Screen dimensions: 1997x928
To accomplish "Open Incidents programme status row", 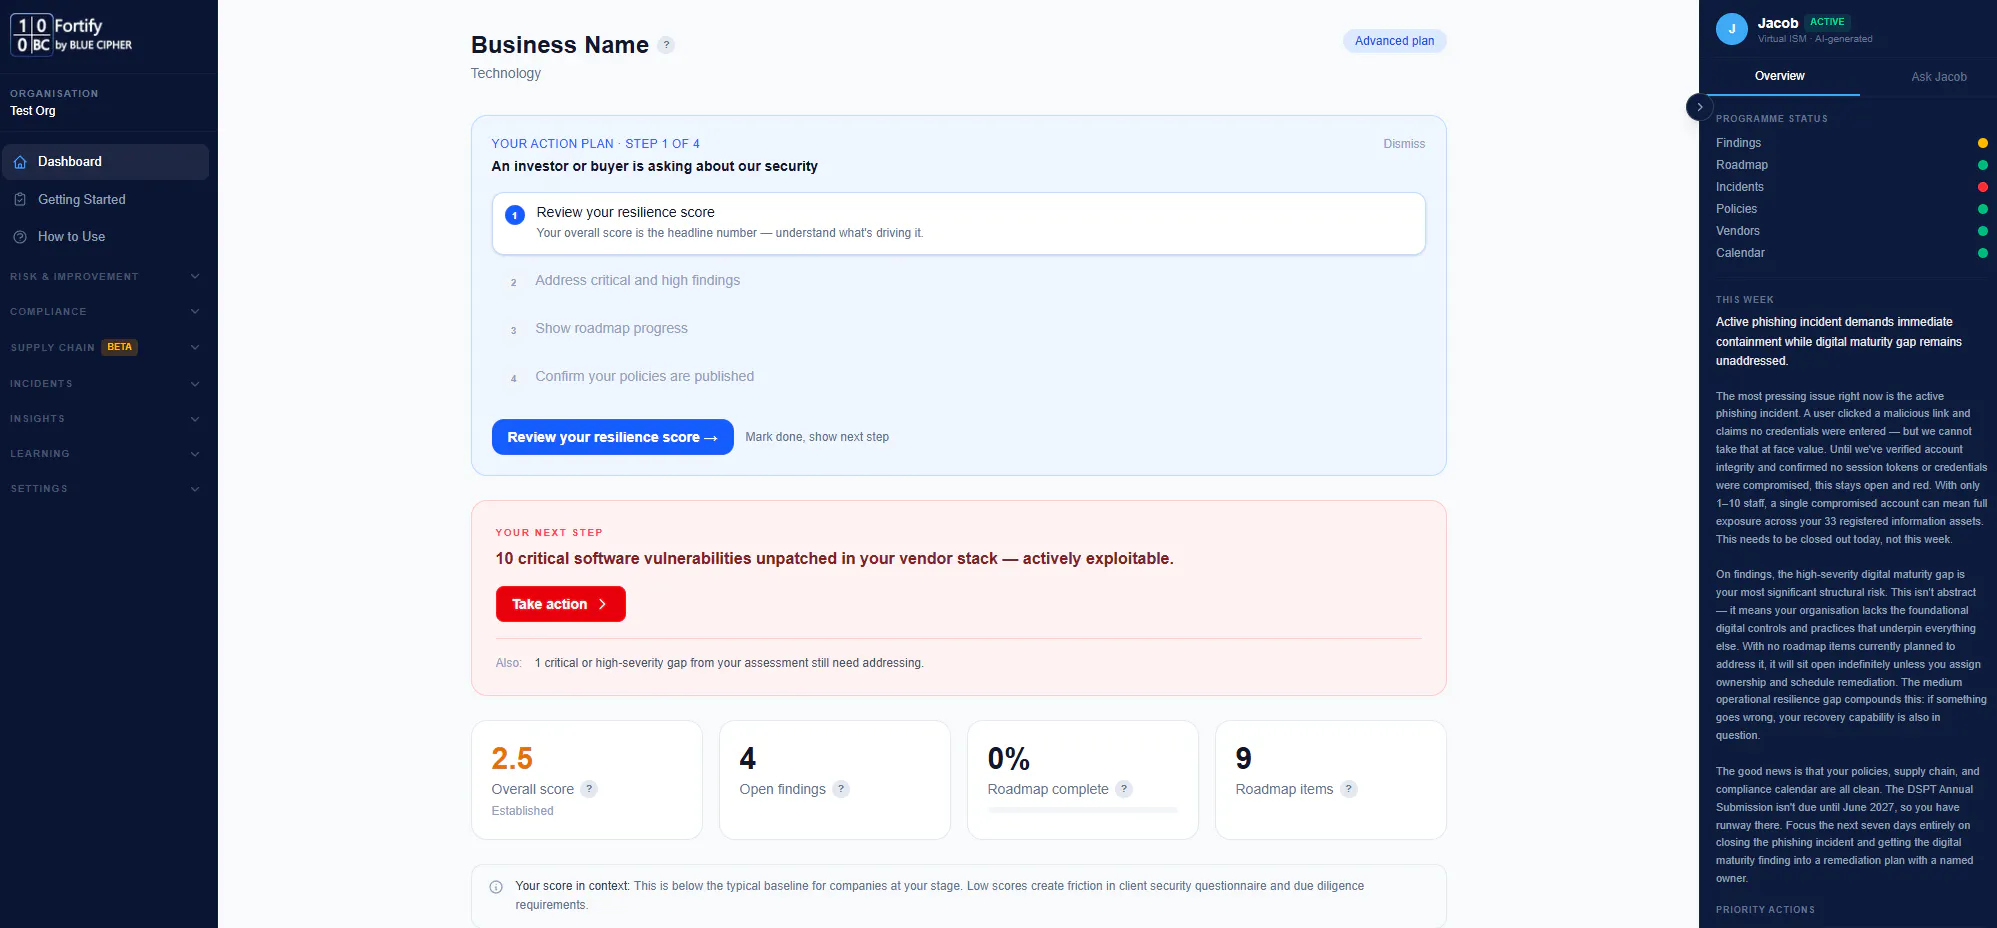I will click(1851, 187).
